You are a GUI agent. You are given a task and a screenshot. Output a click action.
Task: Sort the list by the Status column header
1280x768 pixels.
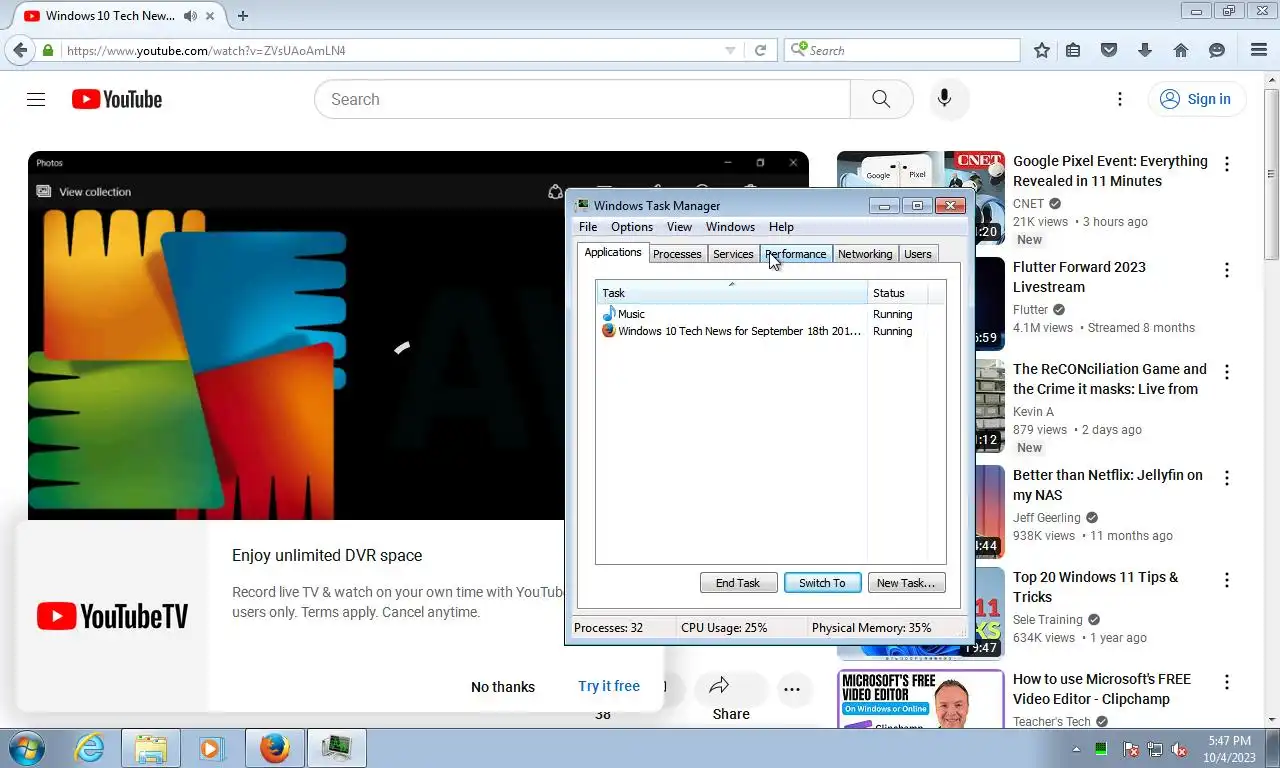tap(898, 293)
